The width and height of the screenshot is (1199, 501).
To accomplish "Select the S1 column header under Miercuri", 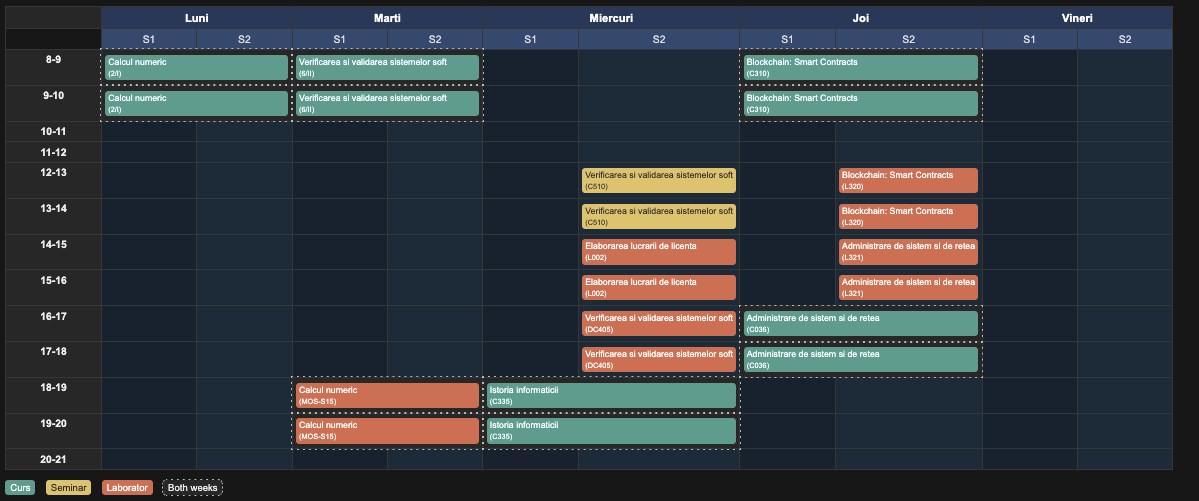I will (531, 39).
